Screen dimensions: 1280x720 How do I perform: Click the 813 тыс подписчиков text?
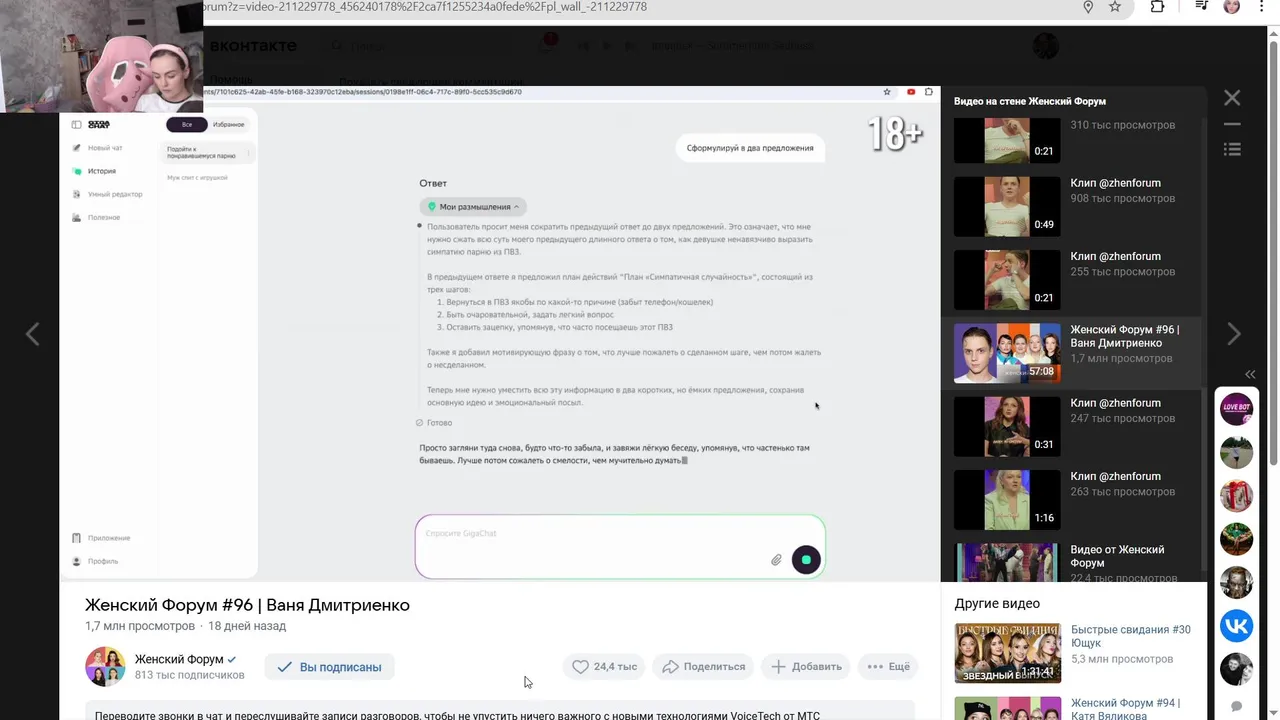pyautogui.click(x=190, y=675)
